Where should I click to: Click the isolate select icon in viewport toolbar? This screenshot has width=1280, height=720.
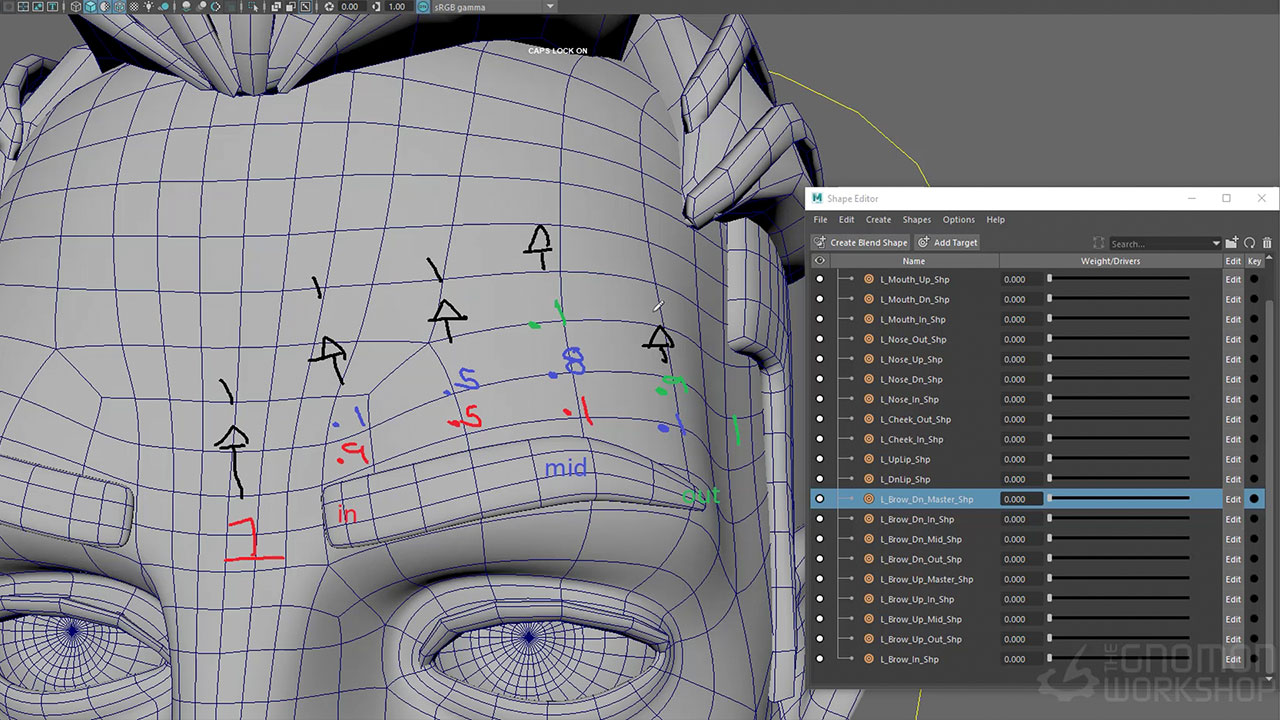pos(253,6)
